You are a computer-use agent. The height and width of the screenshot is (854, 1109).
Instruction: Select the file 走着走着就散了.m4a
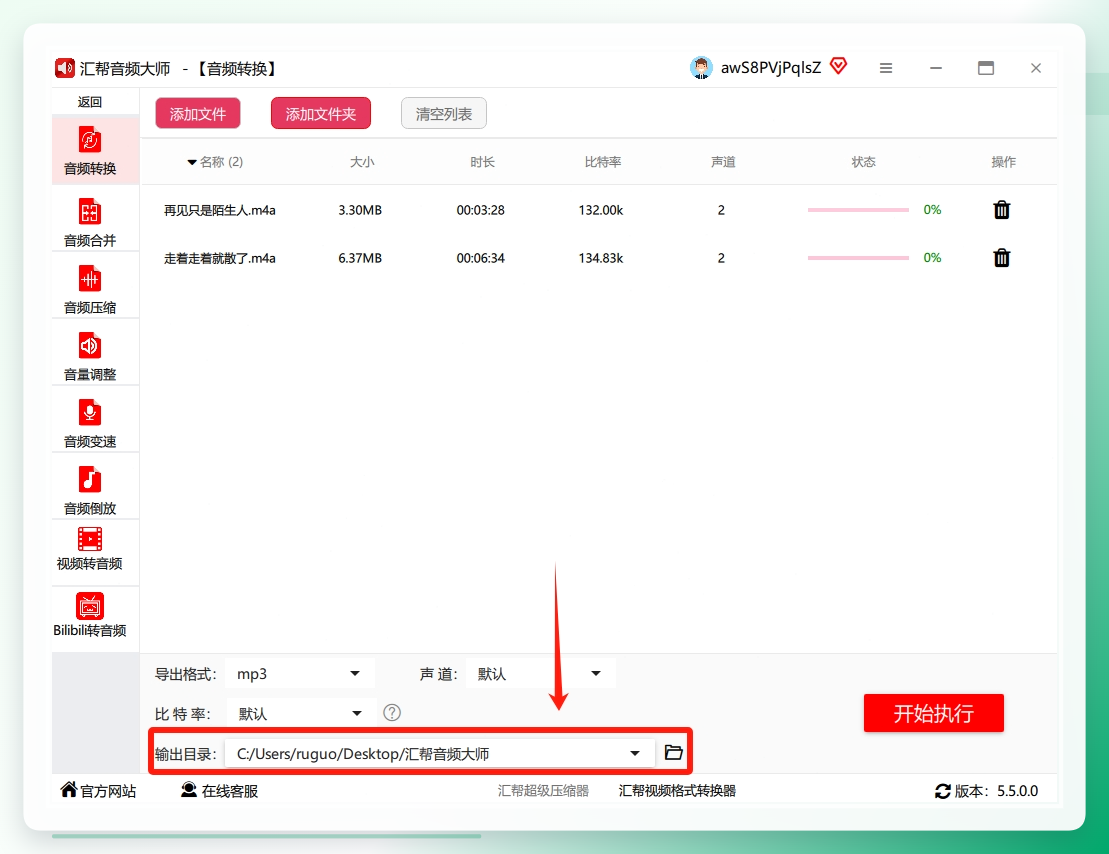[220, 258]
